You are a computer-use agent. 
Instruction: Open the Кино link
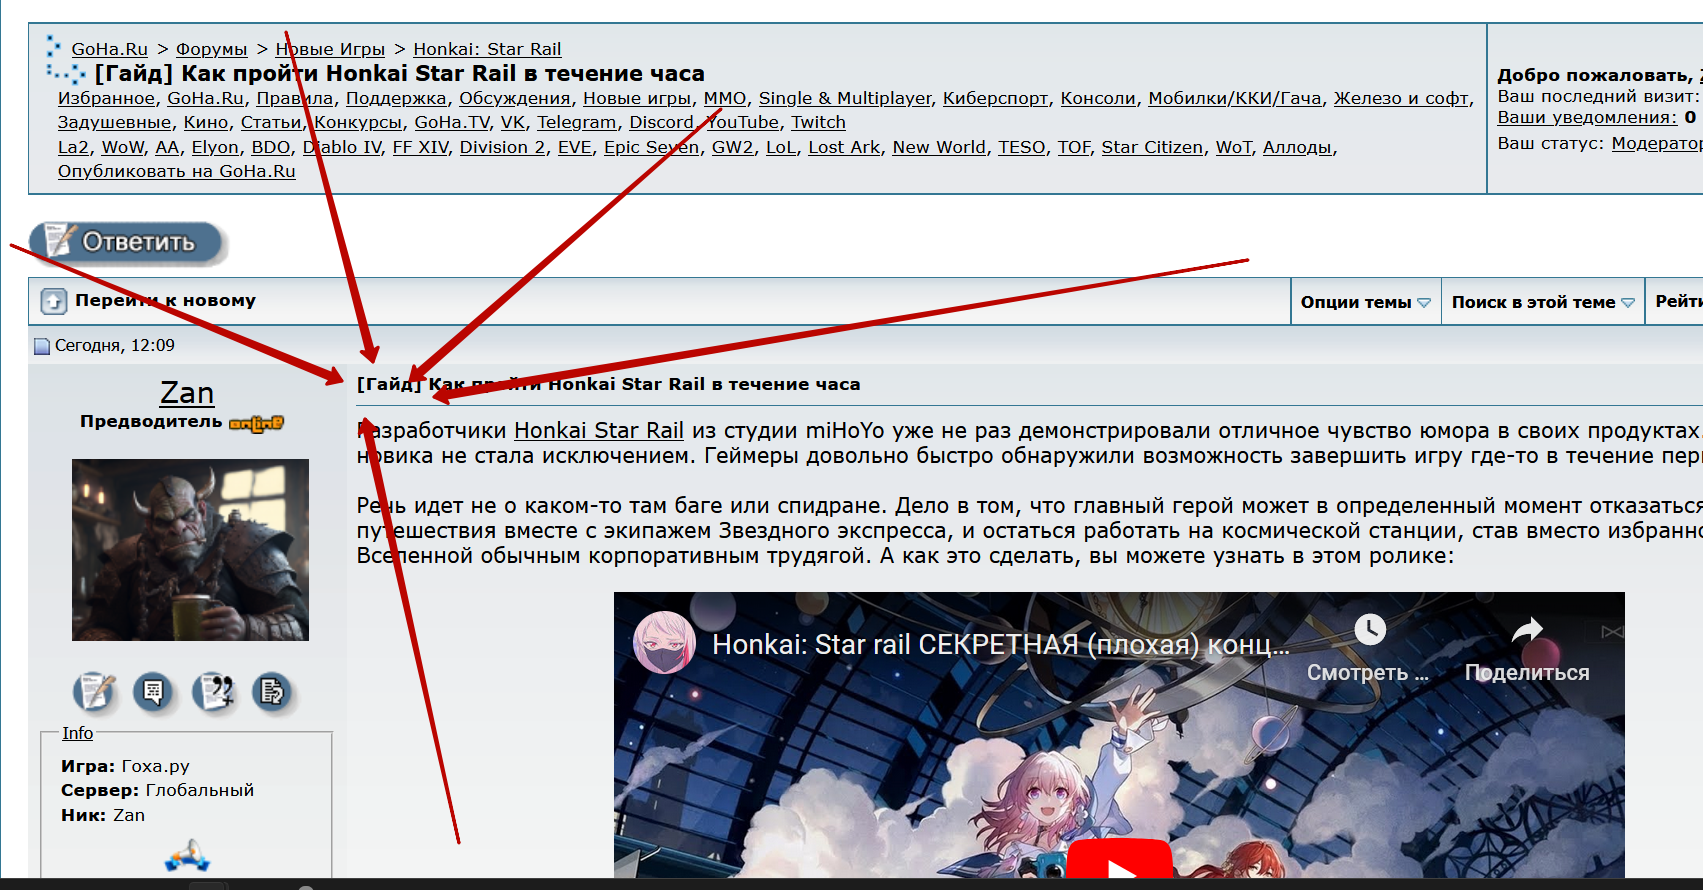click(206, 122)
